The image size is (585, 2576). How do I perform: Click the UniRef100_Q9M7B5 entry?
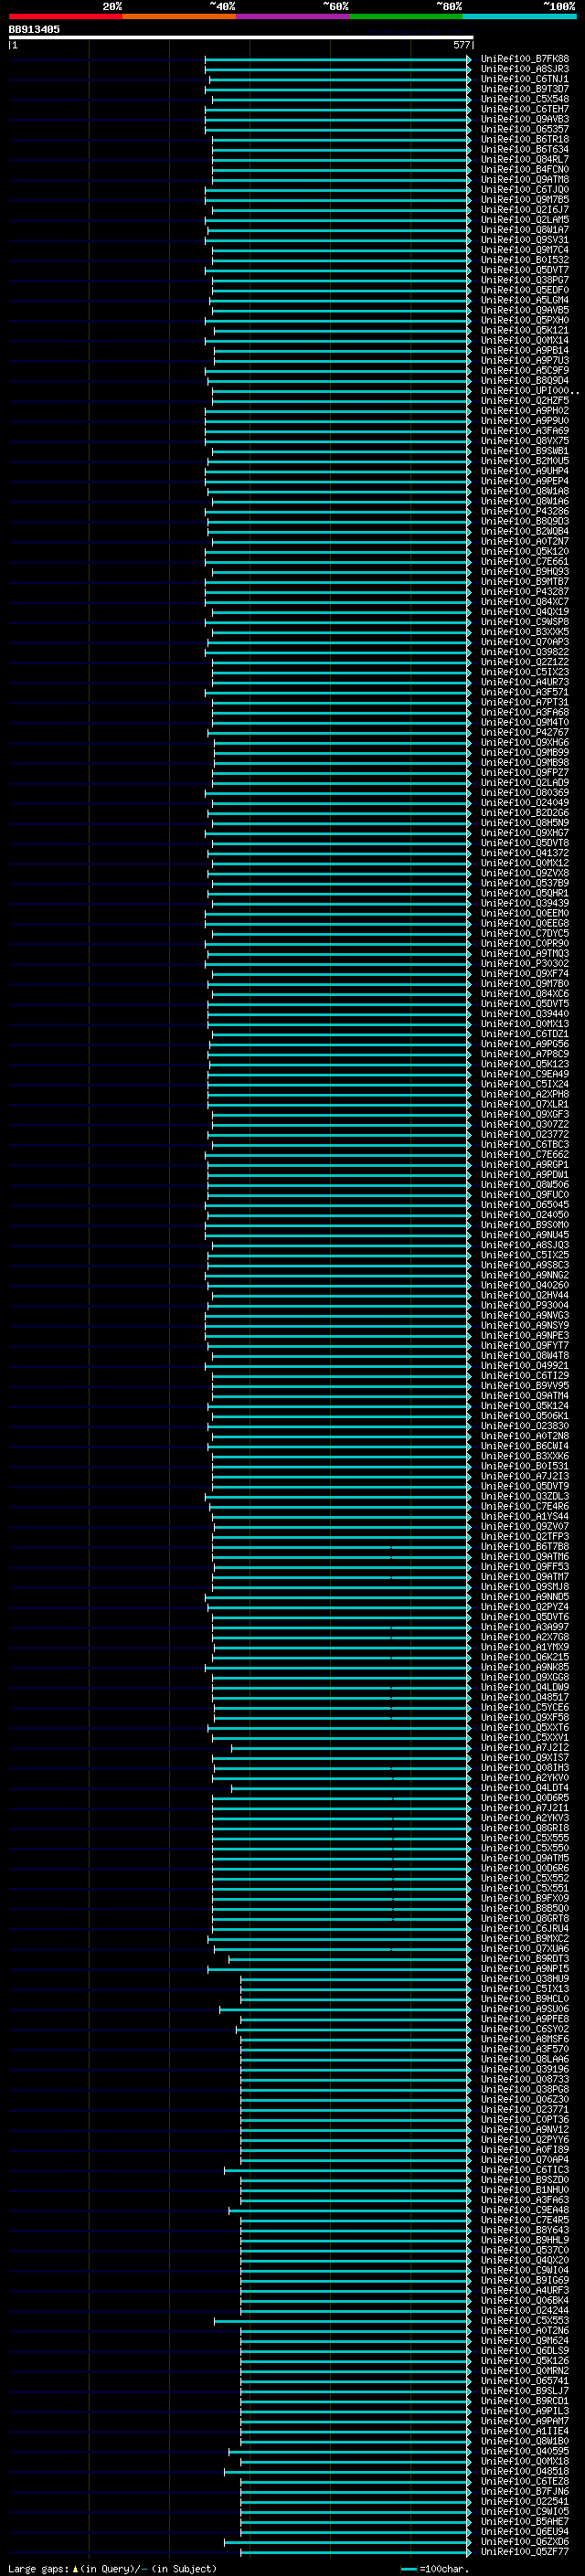coord(524,199)
